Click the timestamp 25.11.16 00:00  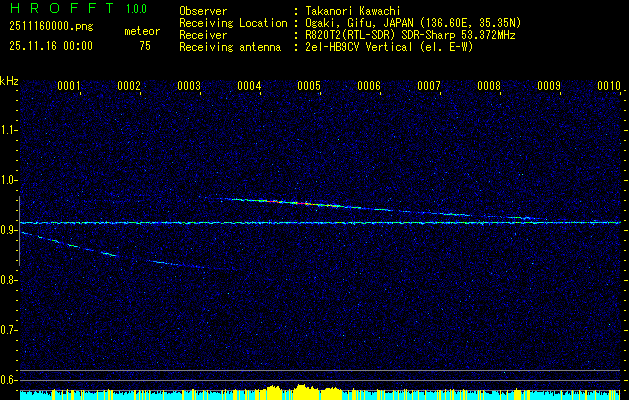[51, 46]
